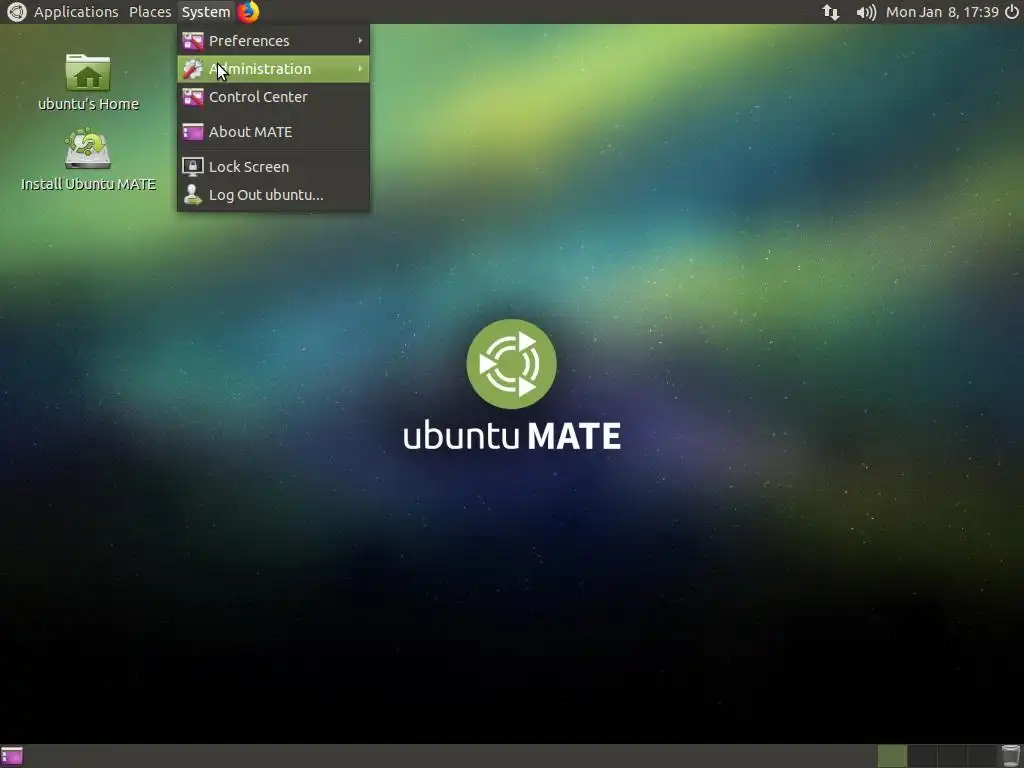1024x768 pixels.
Task: Open the clock showing Mon Jan 8, 17:39
Action: click(x=942, y=12)
